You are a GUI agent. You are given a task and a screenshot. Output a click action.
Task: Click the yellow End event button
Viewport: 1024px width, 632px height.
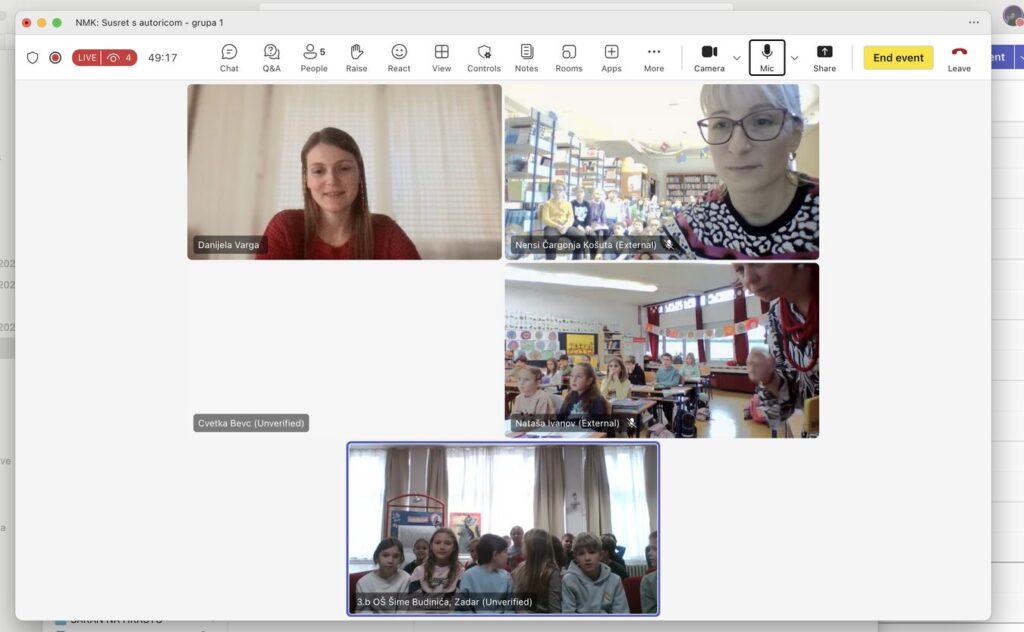898,58
